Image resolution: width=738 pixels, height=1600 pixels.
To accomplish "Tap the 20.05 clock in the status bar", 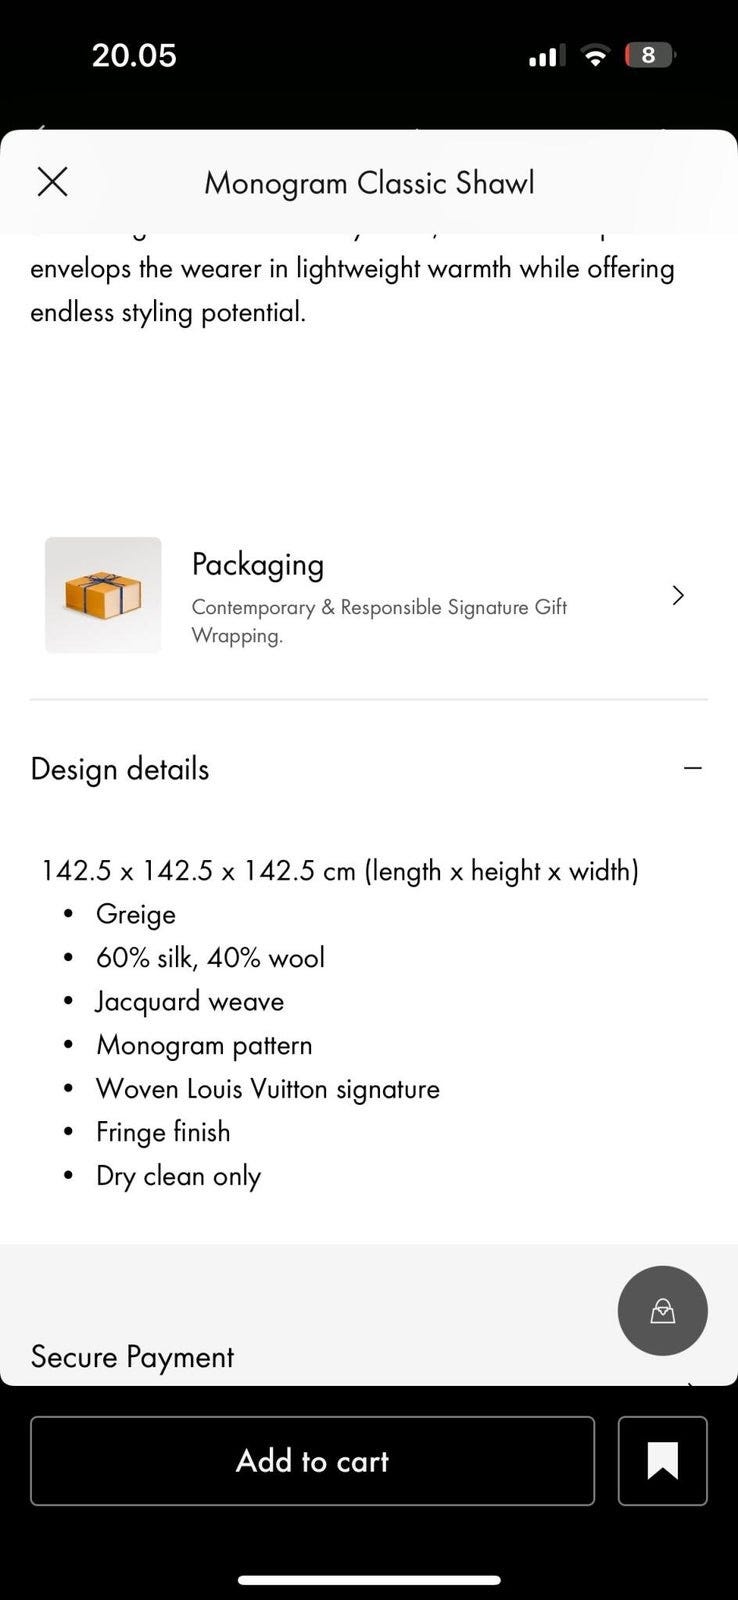I will (134, 55).
